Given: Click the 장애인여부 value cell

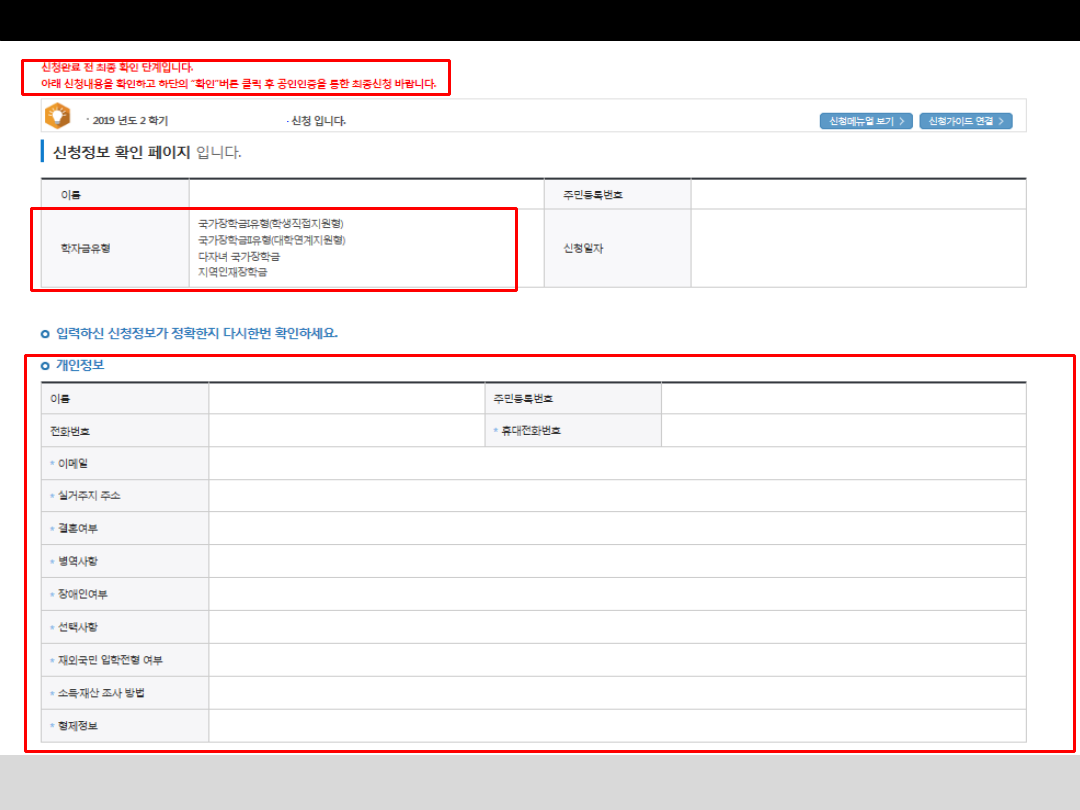Looking at the screenshot, I should tap(617, 594).
